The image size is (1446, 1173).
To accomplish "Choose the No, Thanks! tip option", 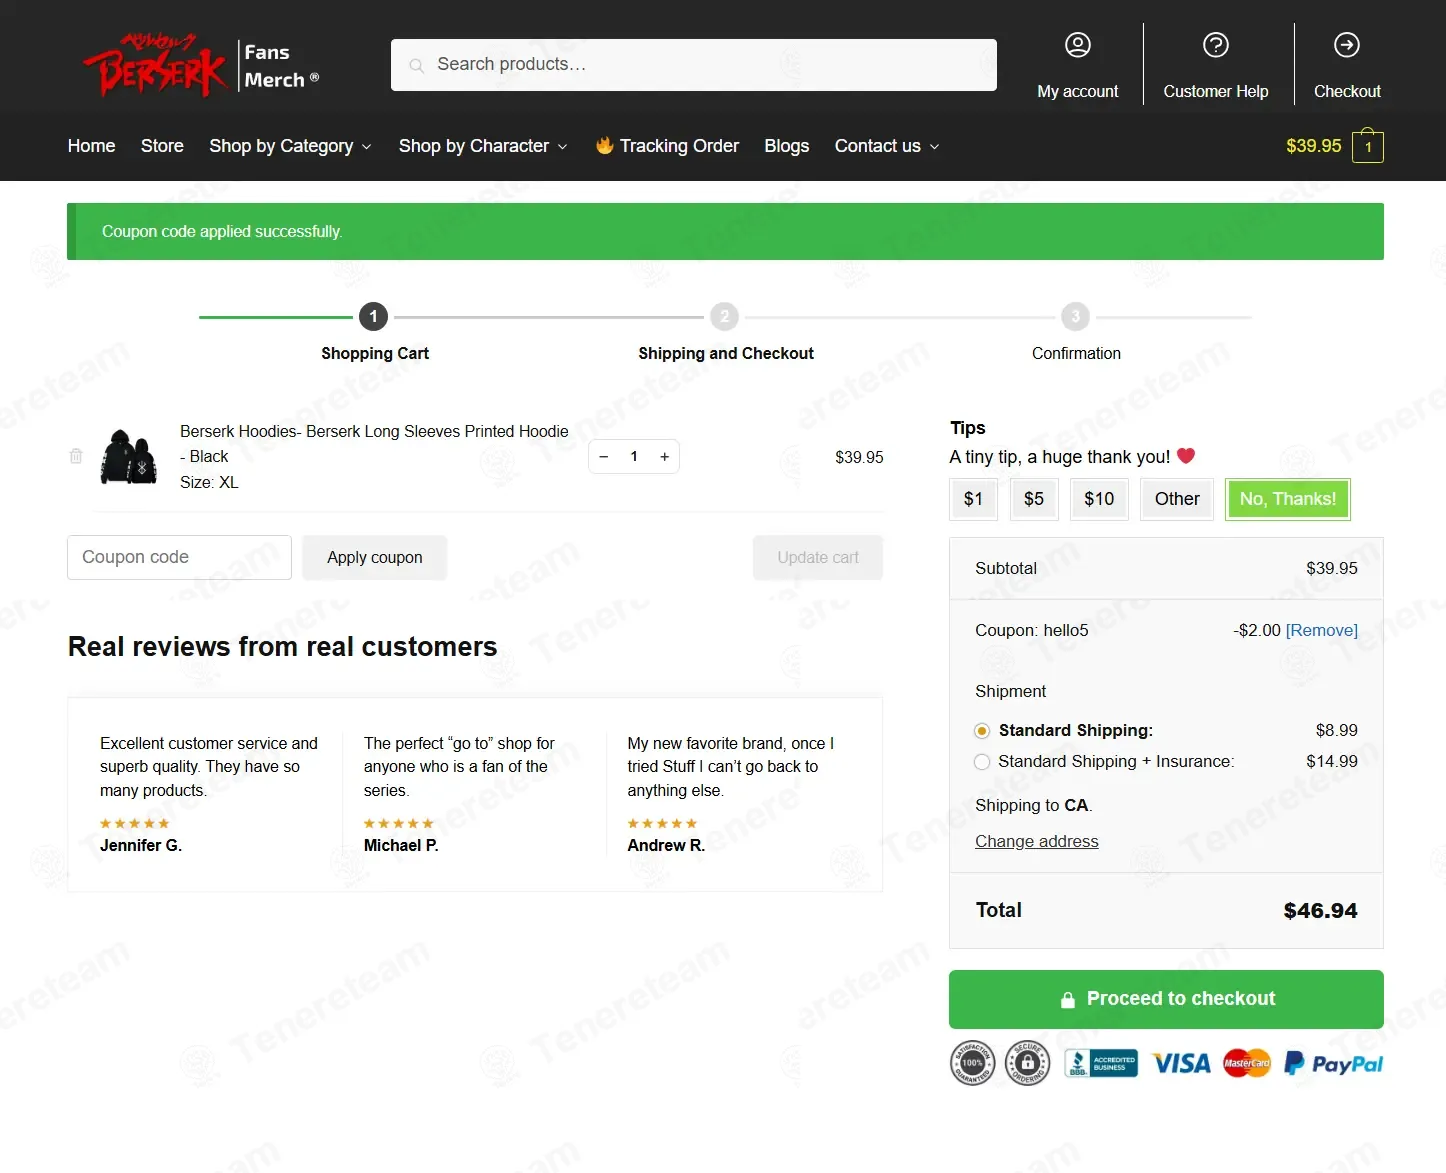I will 1288,499.
